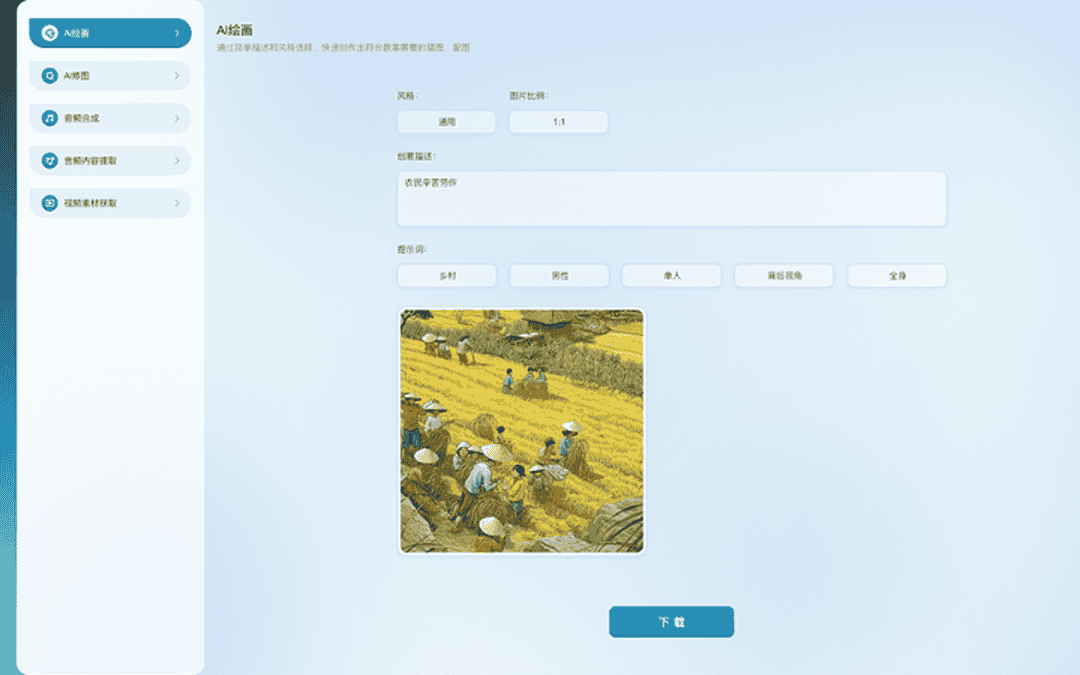Expand the AI绘画 row chevron
This screenshot has width=1080, height=675.
(177, 33)
